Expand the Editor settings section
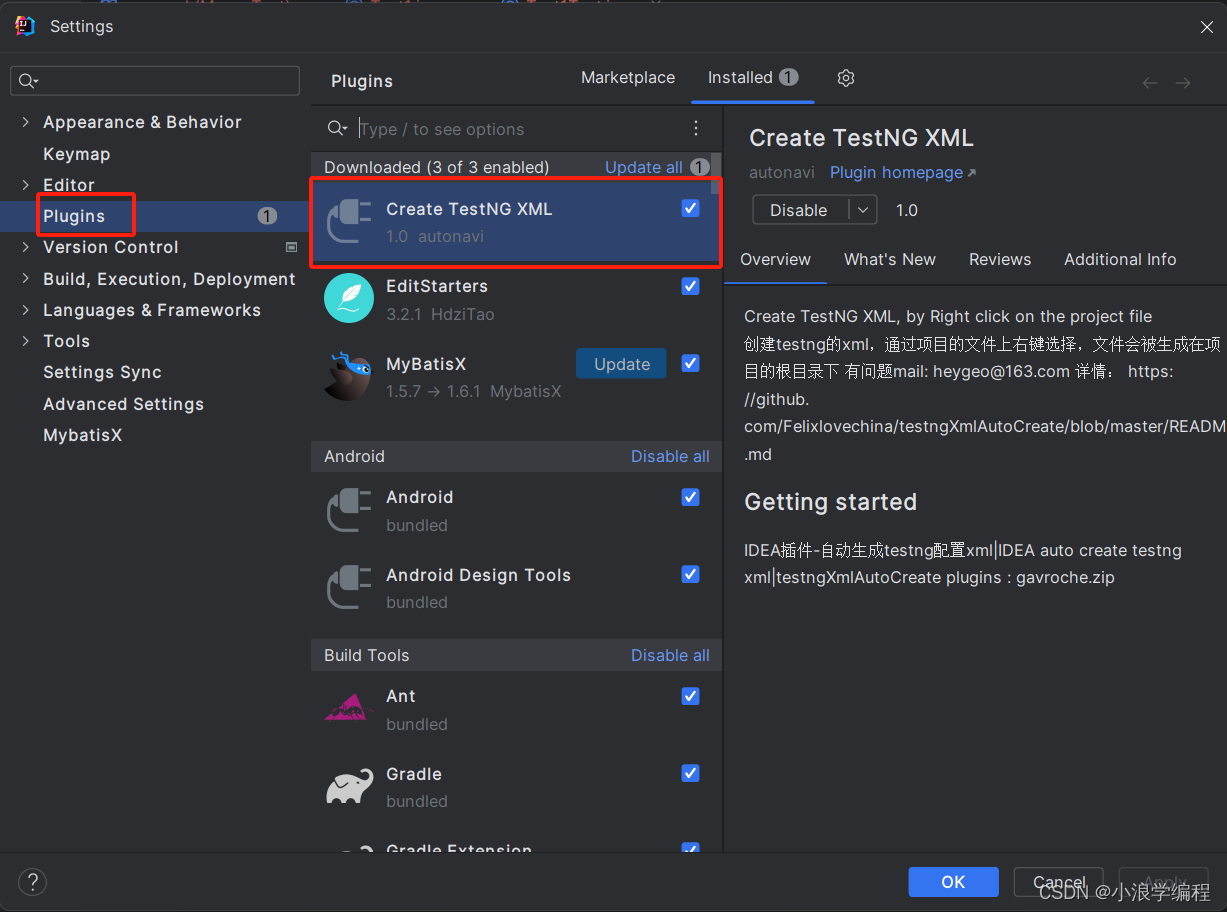 click(25, 185)
